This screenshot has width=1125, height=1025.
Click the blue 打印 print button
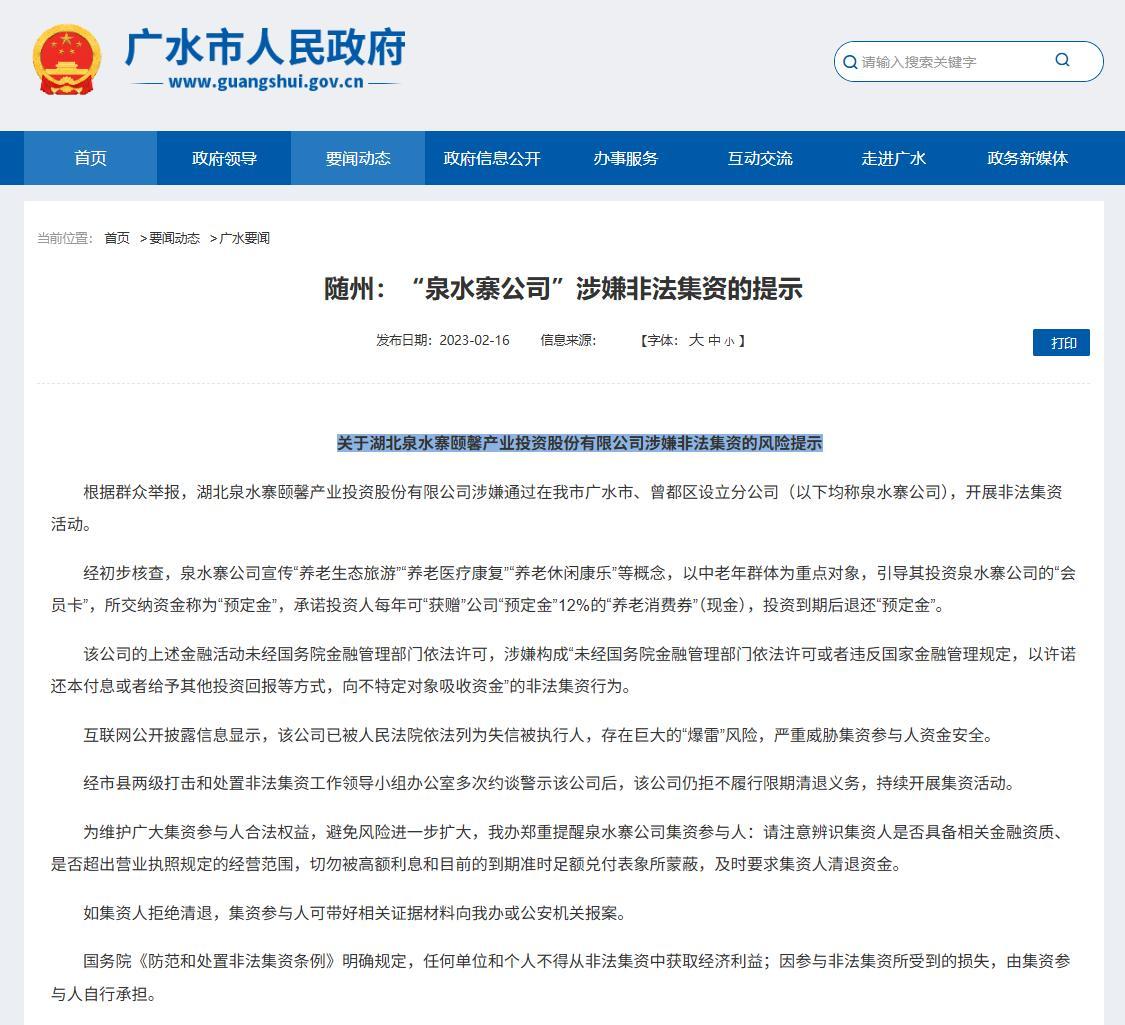(1061, 342)
